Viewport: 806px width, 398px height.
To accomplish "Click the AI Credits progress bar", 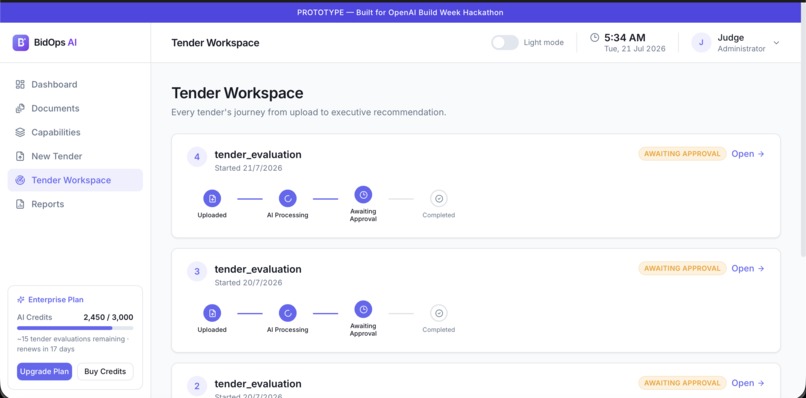I will coord(75,328).
